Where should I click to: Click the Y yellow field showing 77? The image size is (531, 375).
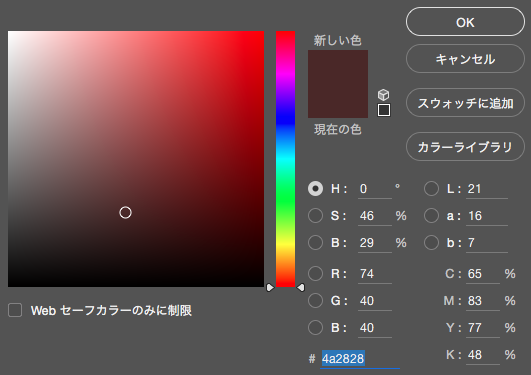483,328
